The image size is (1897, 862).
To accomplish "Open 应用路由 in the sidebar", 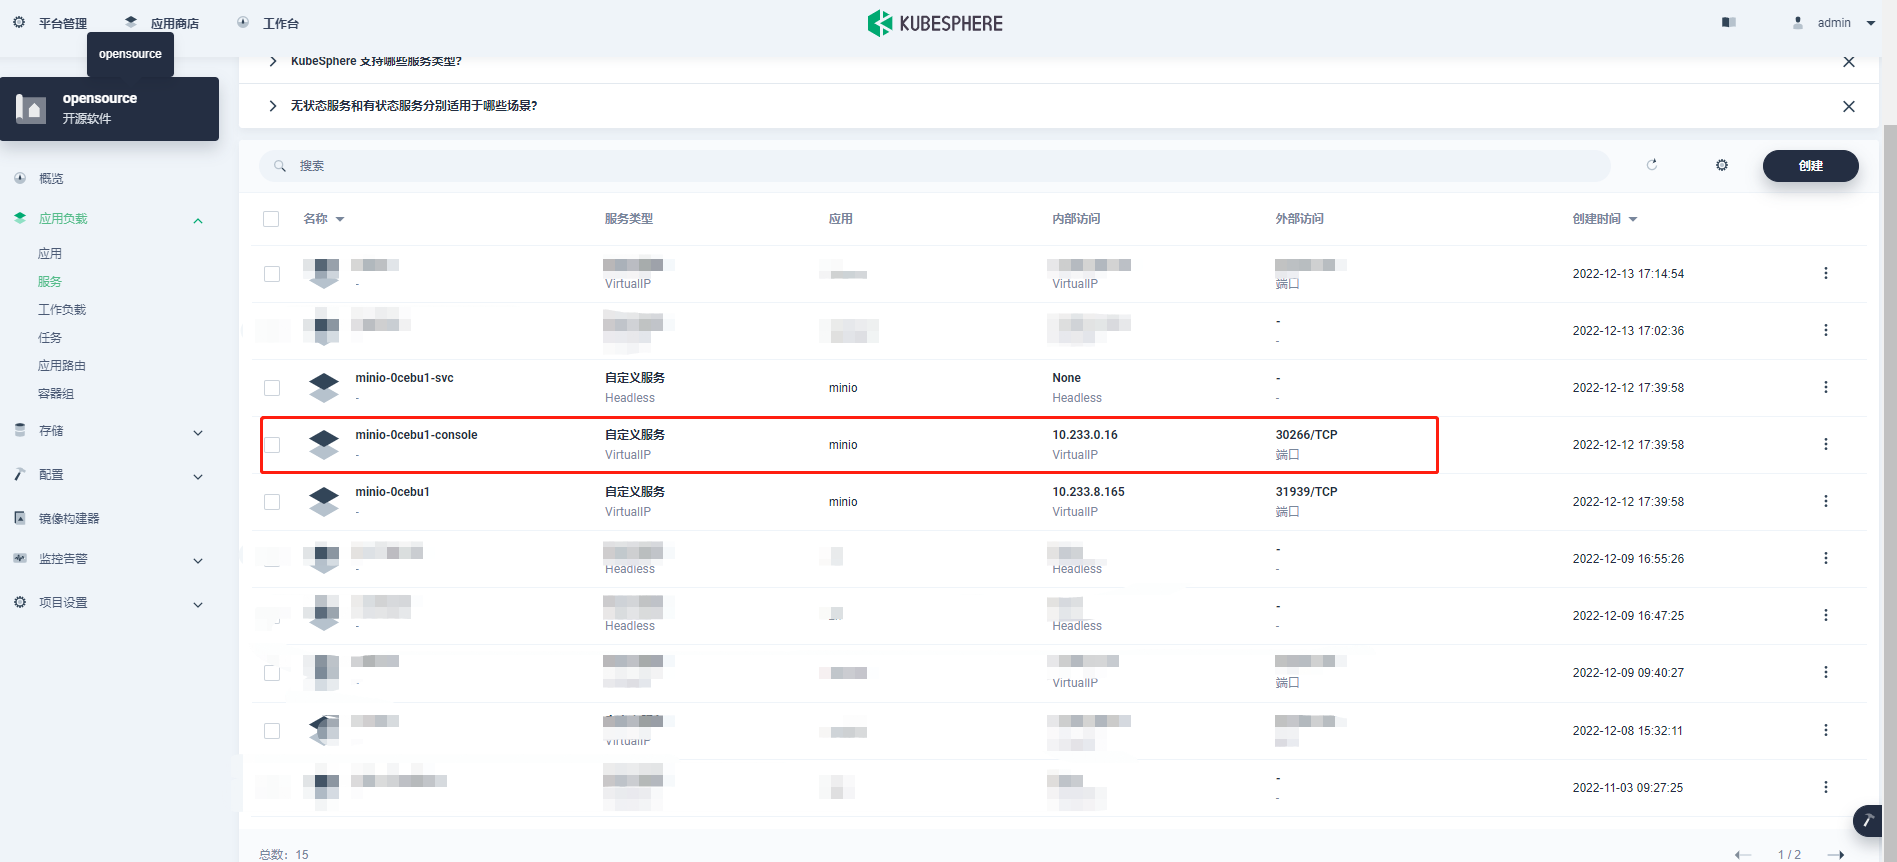I will tap(62, 365).
